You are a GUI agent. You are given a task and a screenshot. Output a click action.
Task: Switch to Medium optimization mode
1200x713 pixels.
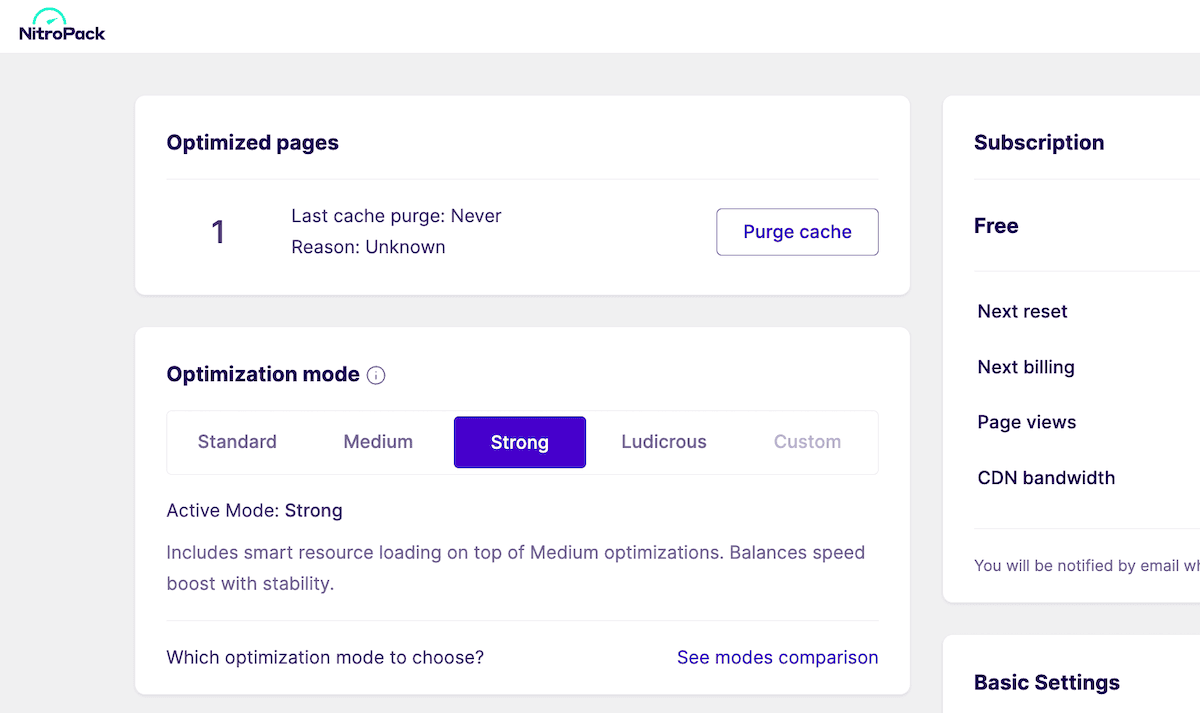[378, 442]
